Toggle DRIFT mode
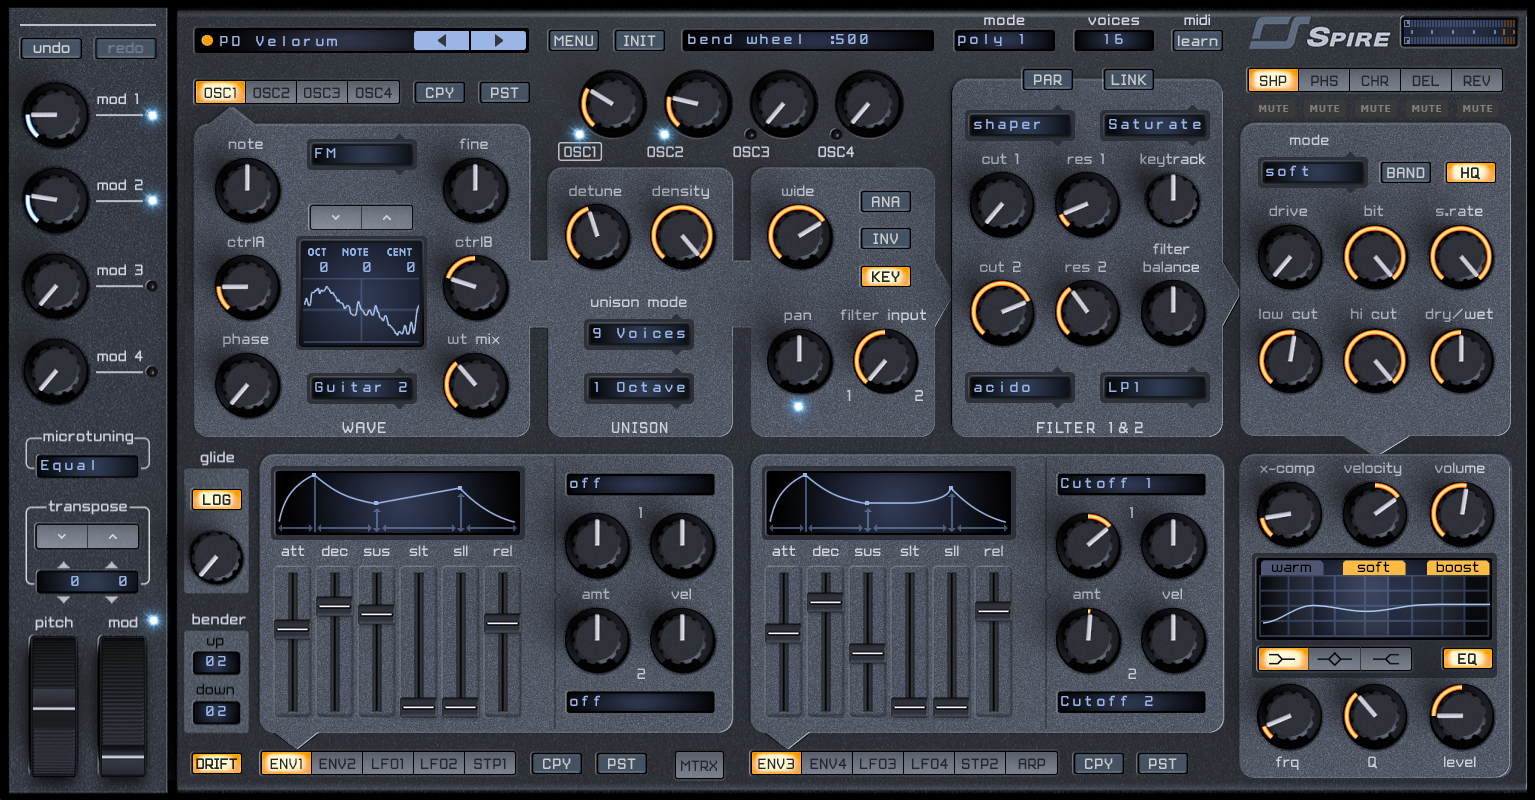The image size is (1535, 800). tap(216, 763)
